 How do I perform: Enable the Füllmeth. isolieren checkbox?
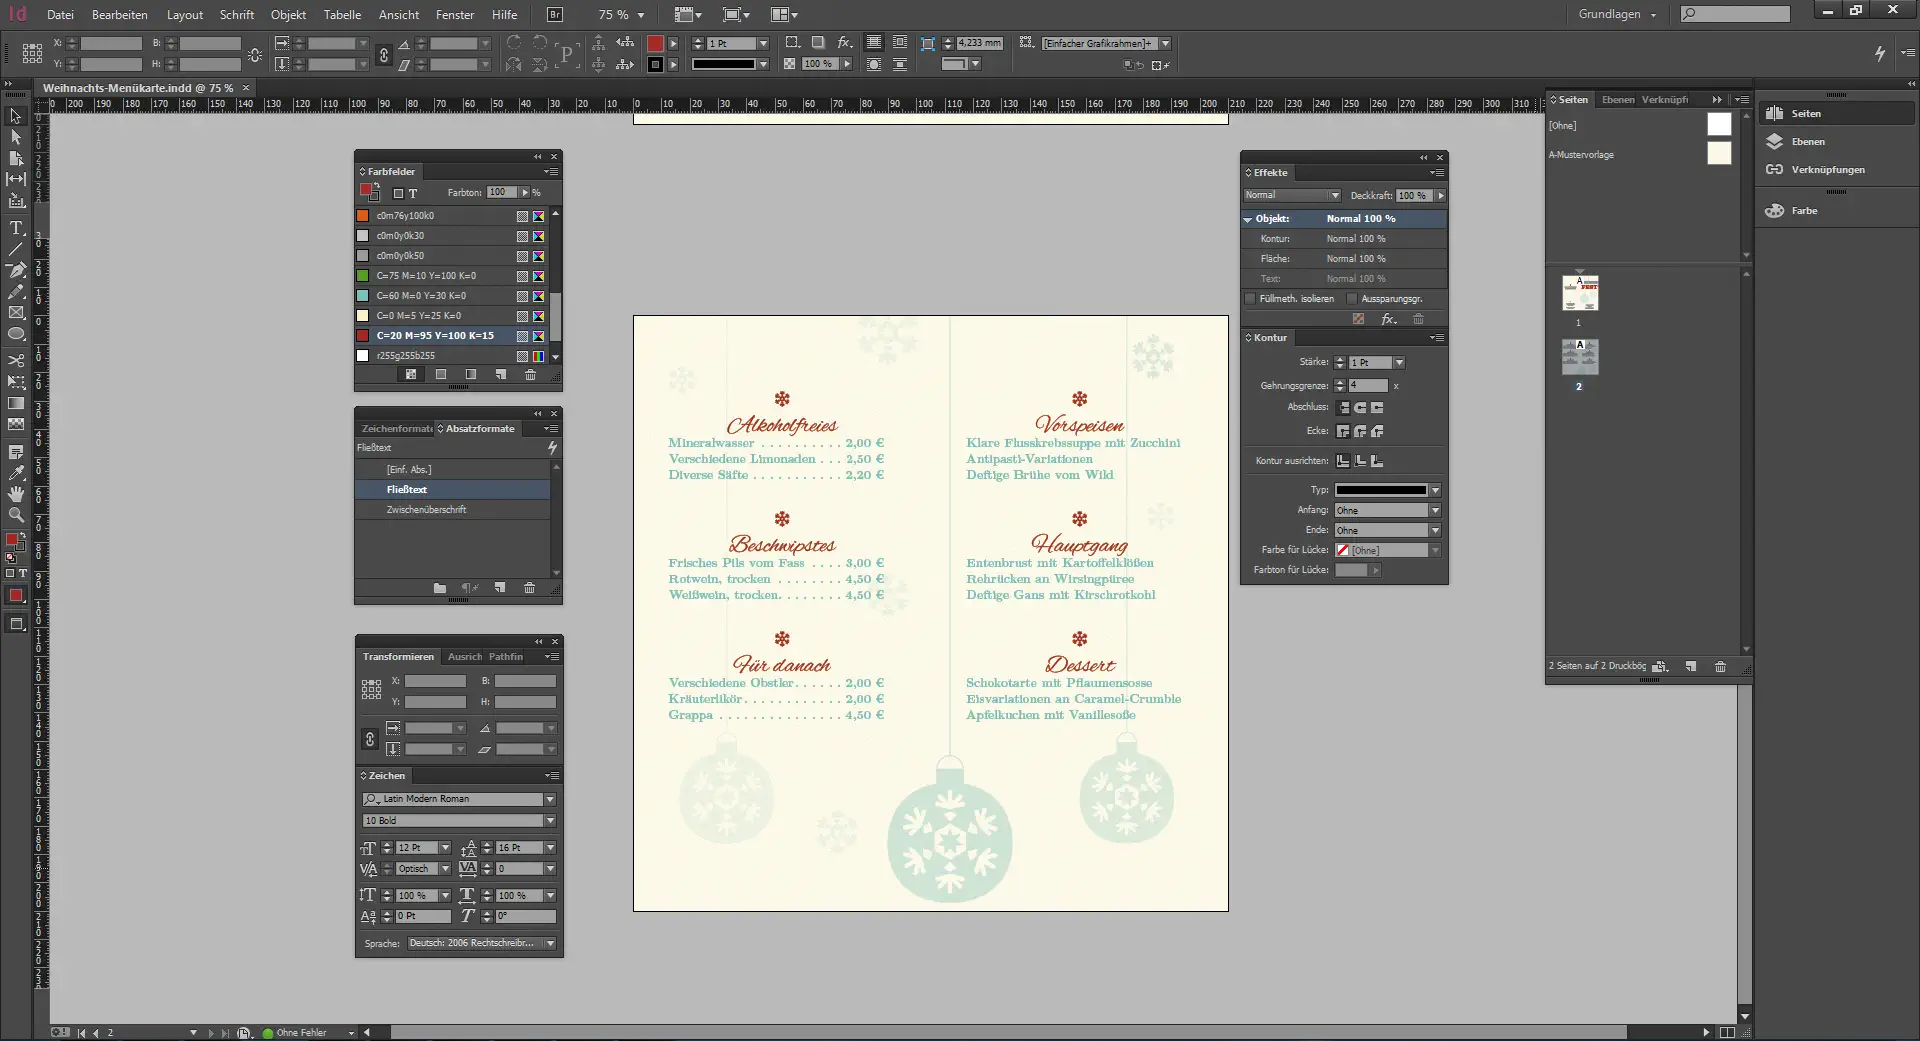[x=1250, y=299]
